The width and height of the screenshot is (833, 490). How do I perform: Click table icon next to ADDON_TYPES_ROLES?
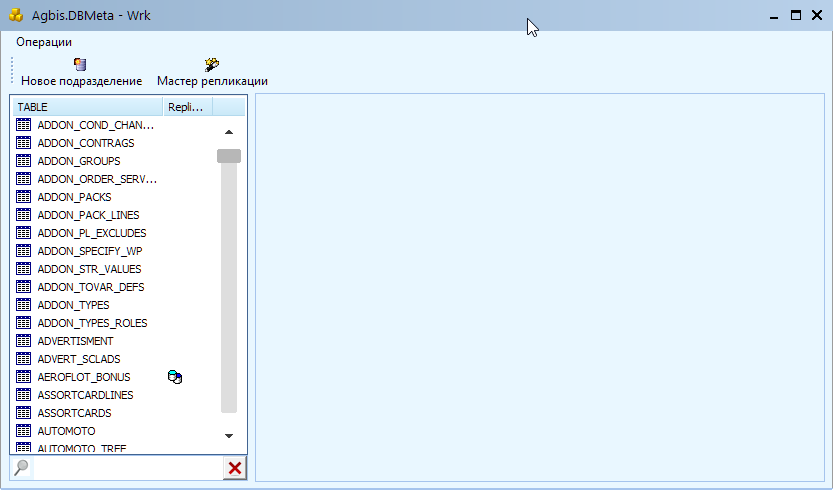(23, 323)
